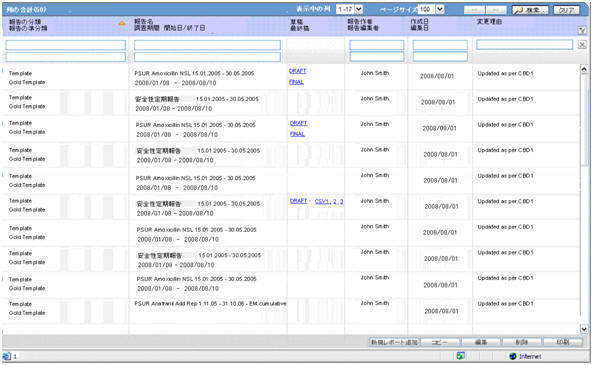
Task: Open the DRAFT link beside CSV1
Action: coord(298,201)
